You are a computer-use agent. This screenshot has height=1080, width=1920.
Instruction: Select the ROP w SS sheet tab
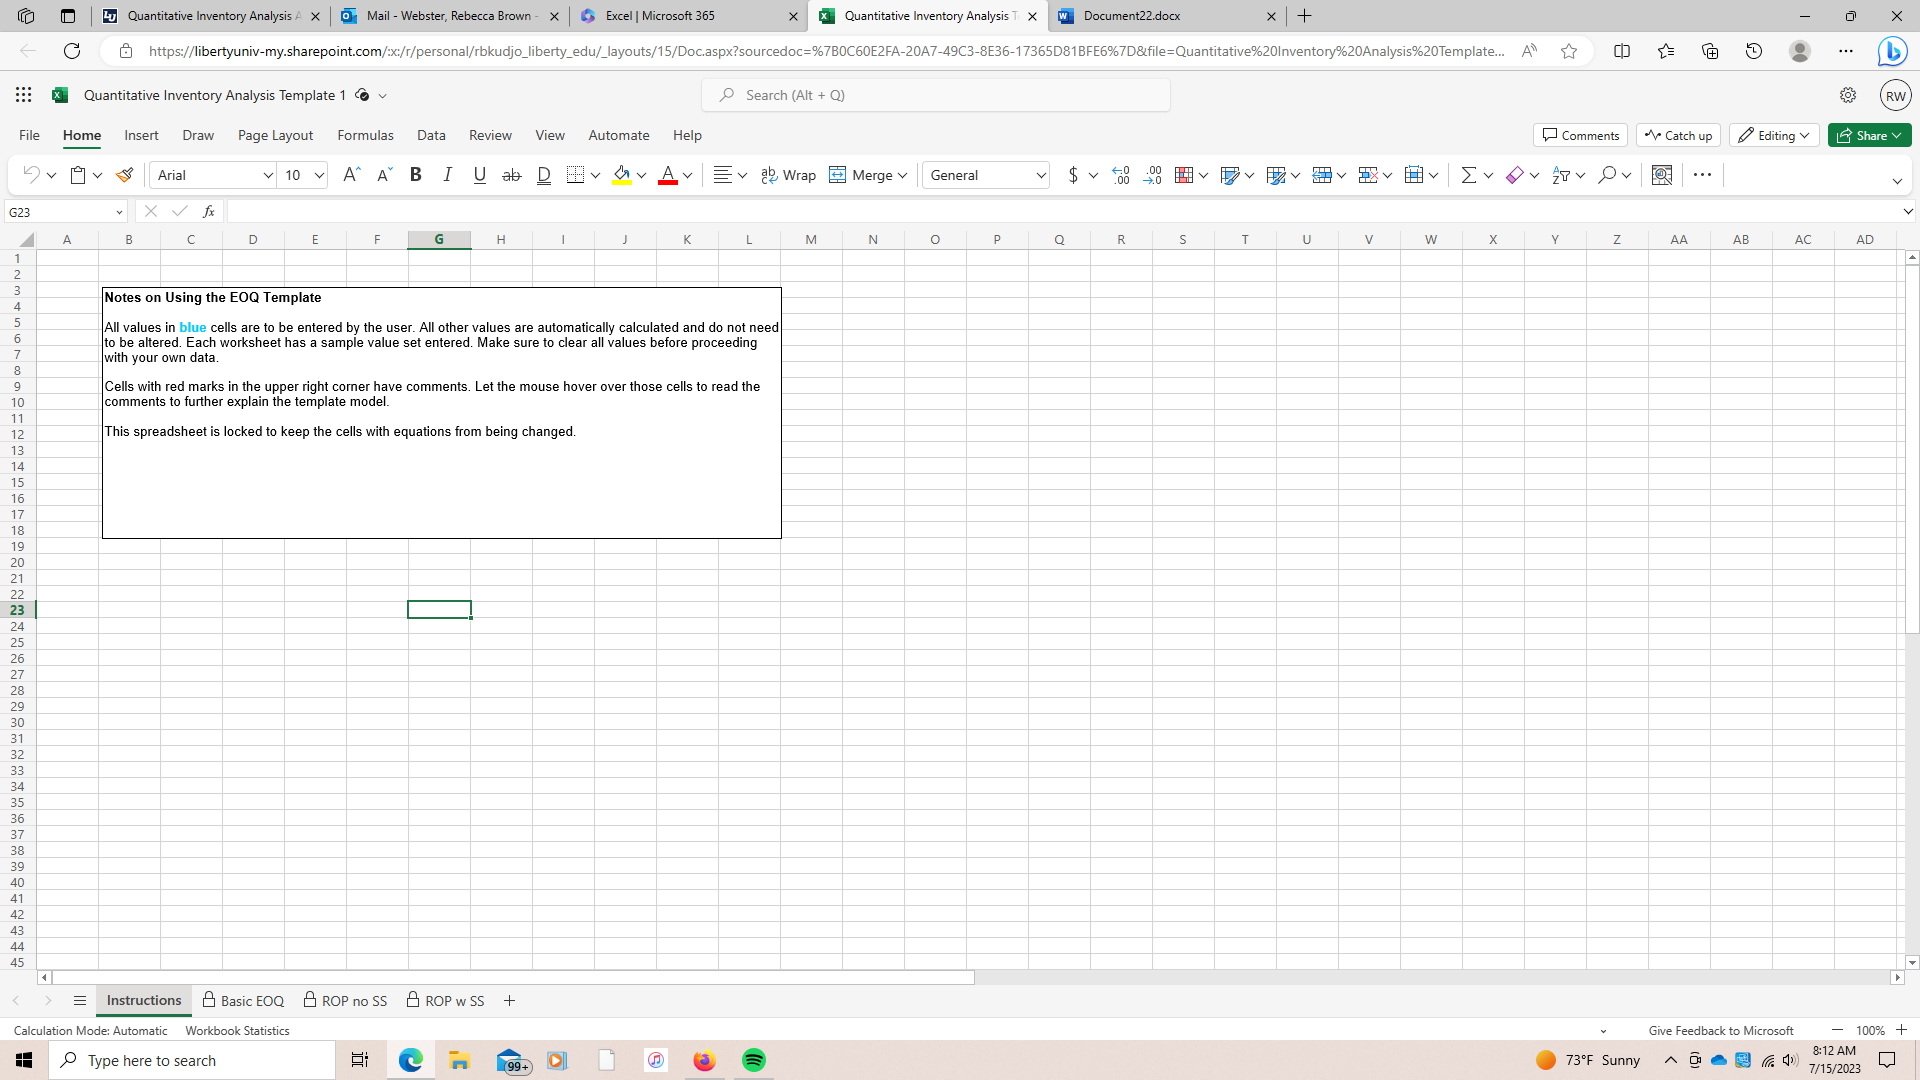(x=446, y=1000)
